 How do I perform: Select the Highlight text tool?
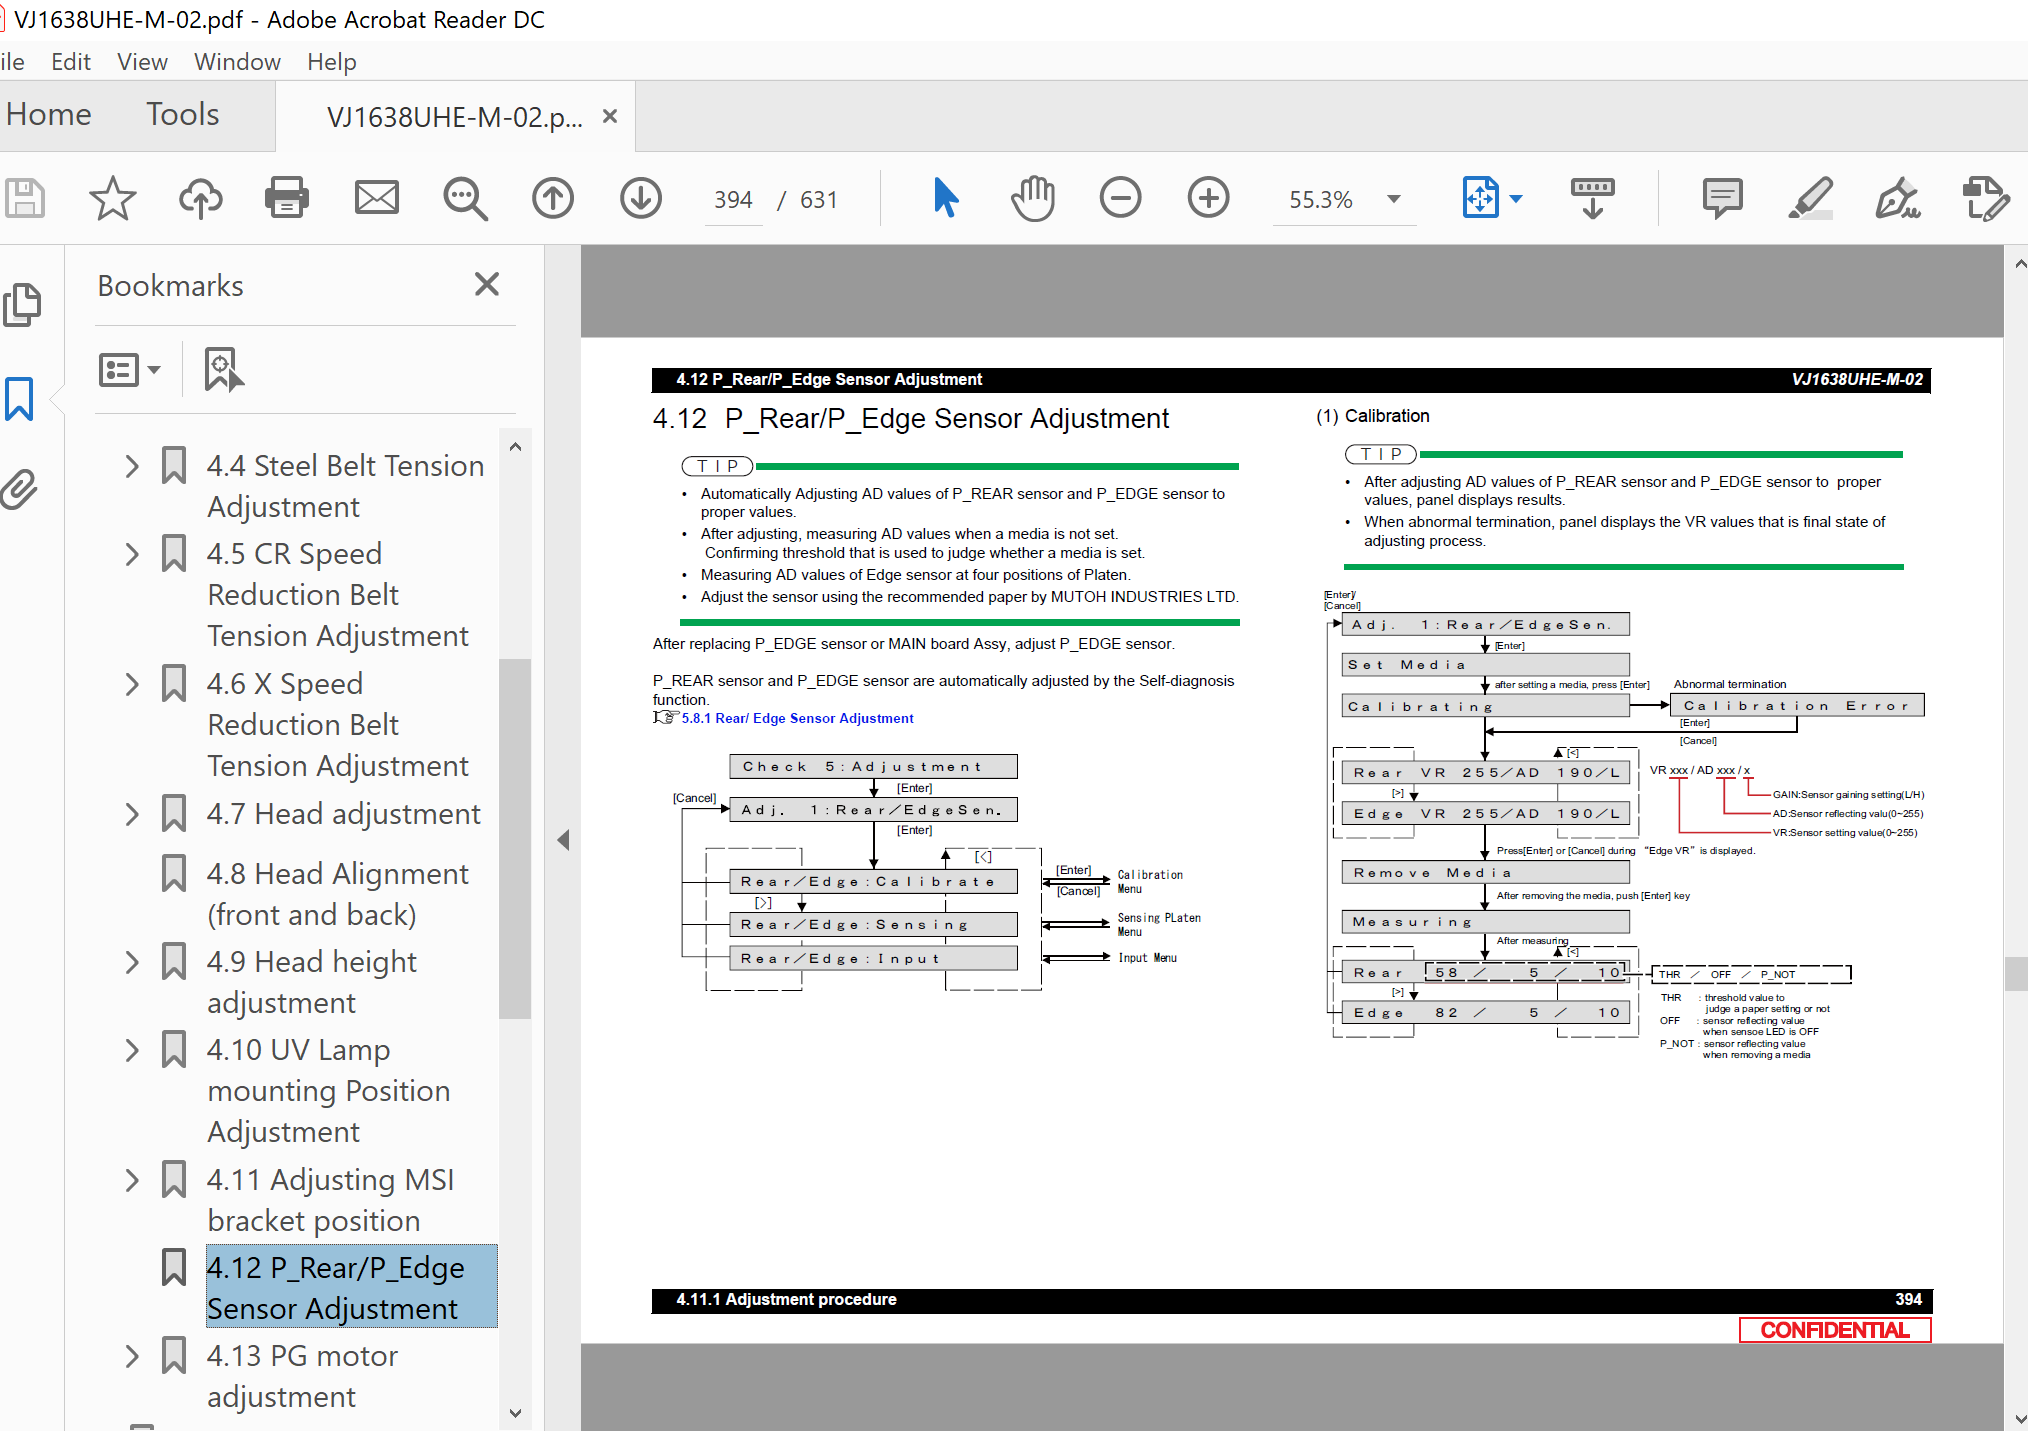(x=1810, y=198)
